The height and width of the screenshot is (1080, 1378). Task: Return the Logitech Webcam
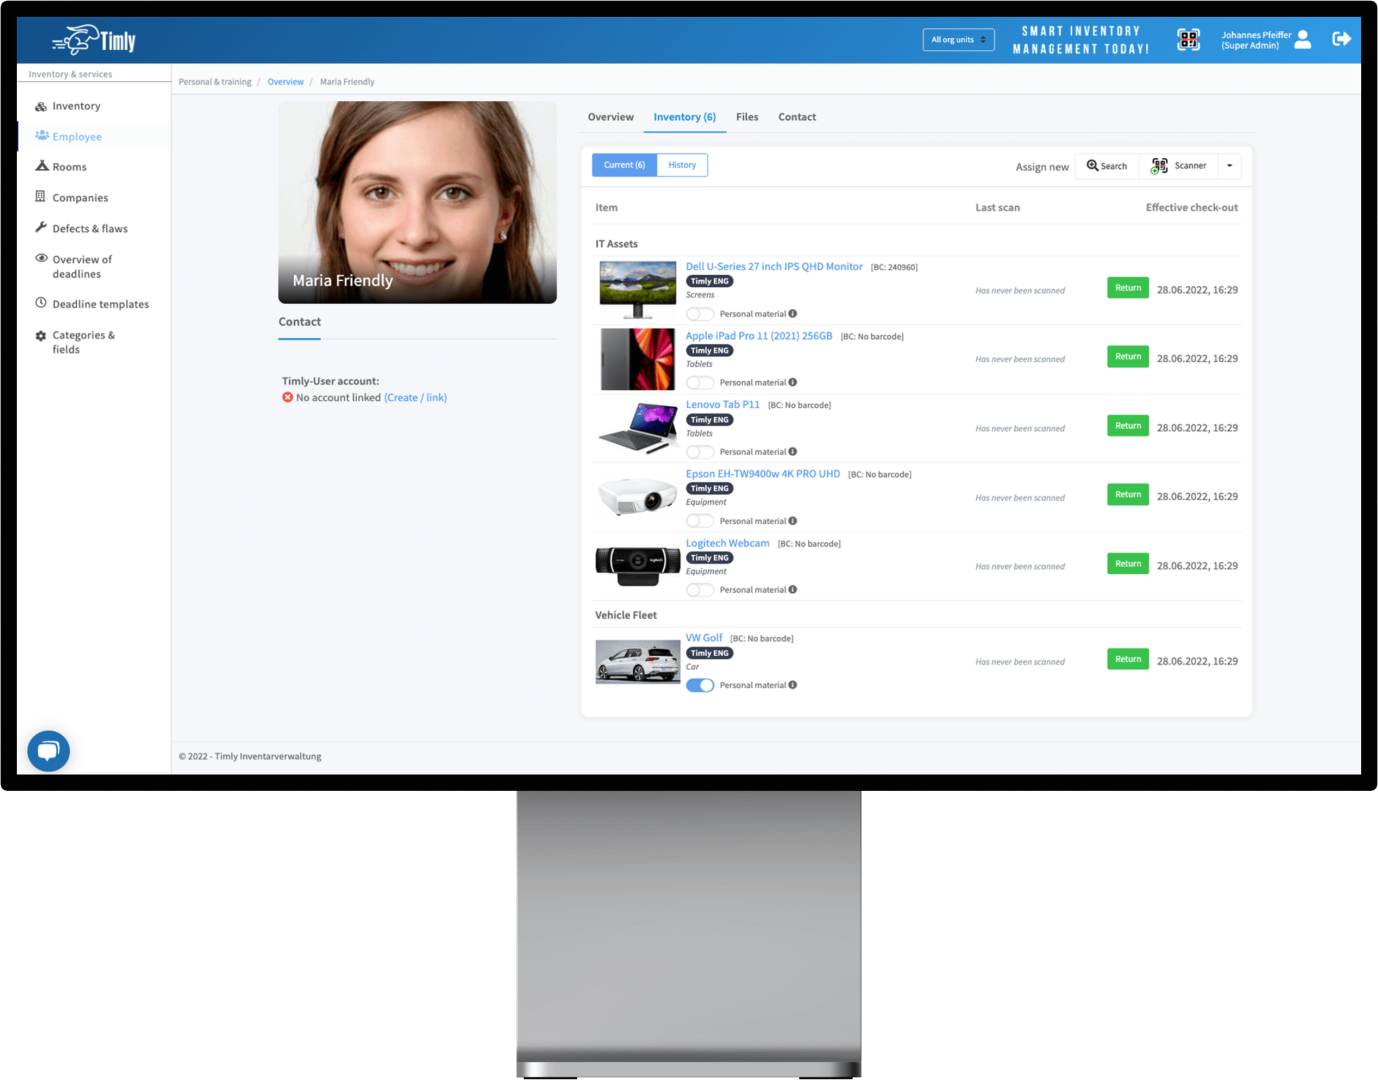[x=1128, y=564]
